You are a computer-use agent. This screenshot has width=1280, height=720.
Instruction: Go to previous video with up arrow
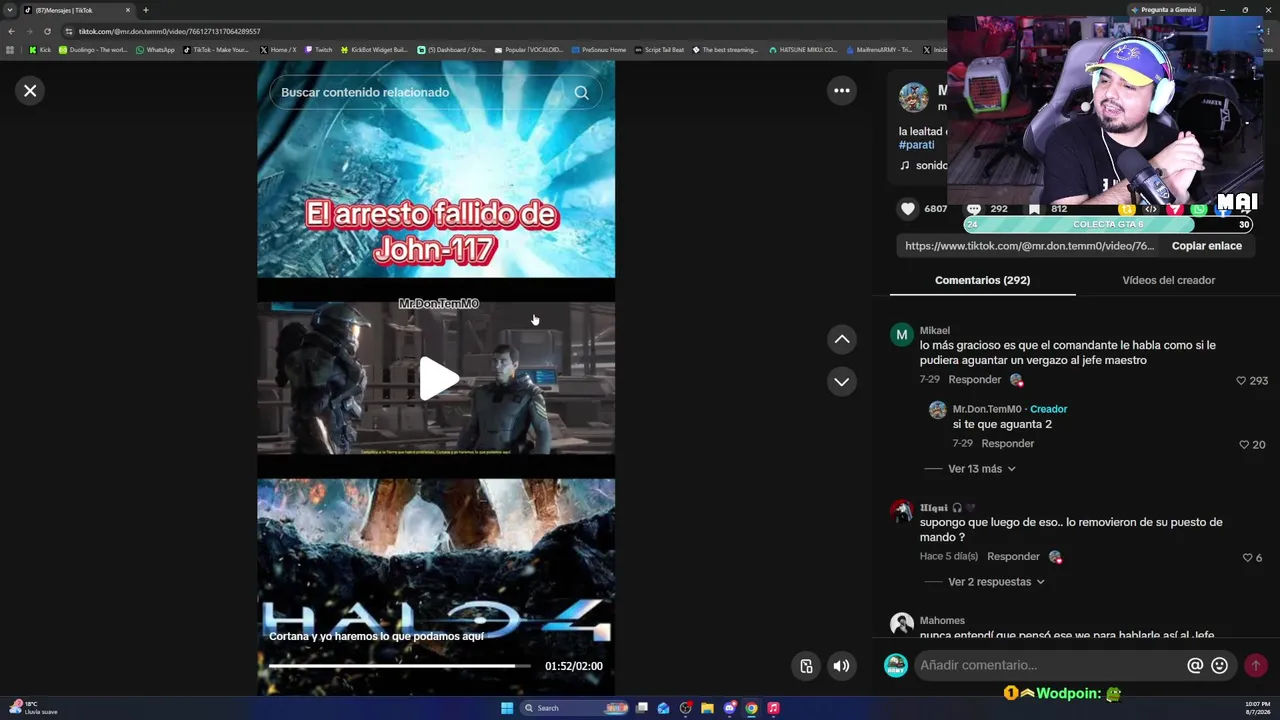(842, 340)
